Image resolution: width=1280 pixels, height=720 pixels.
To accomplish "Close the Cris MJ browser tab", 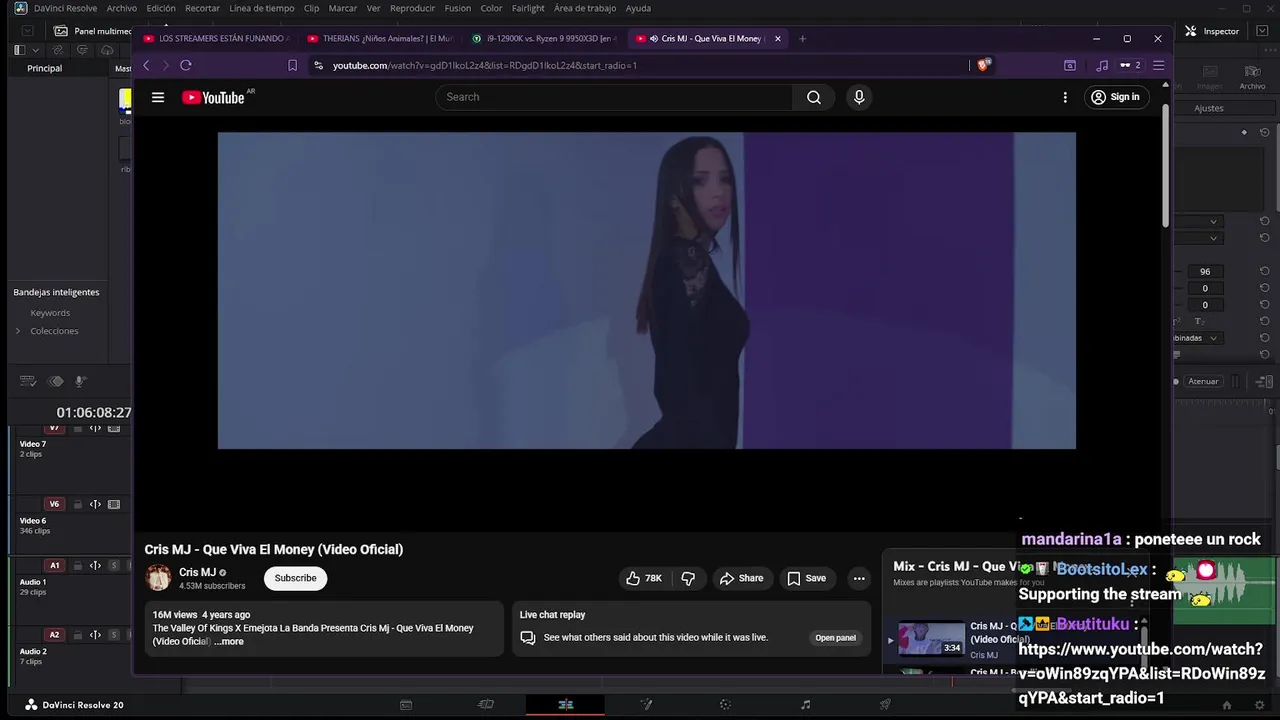I will coord(777,39).
